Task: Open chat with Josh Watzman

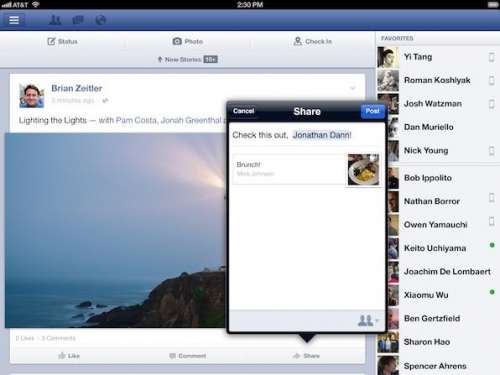Action: pyautogui.click(x=438, y=104)
